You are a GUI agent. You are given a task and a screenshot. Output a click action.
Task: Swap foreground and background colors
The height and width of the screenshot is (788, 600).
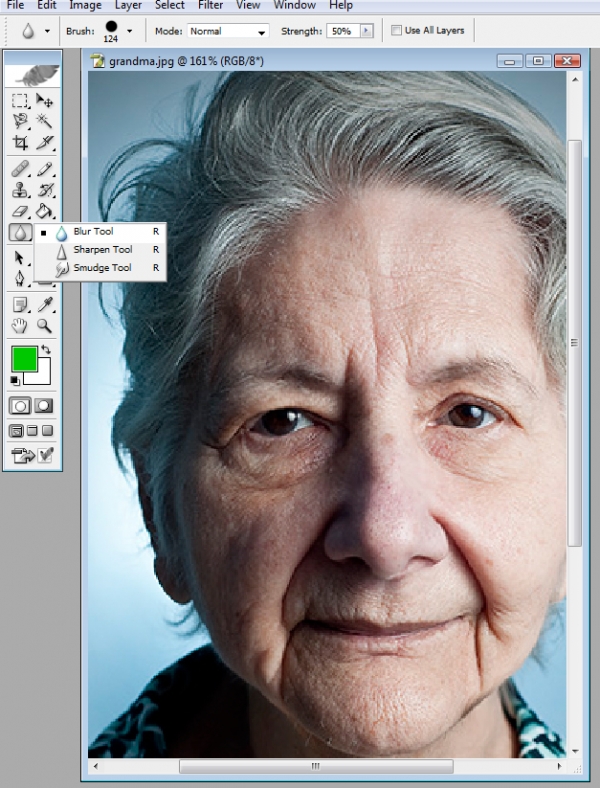[46, 349]
